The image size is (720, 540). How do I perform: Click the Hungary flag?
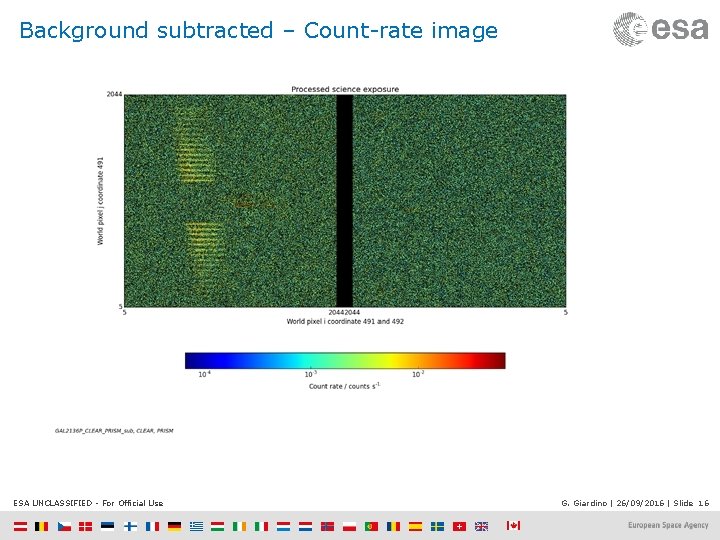(x=217, y=526)
